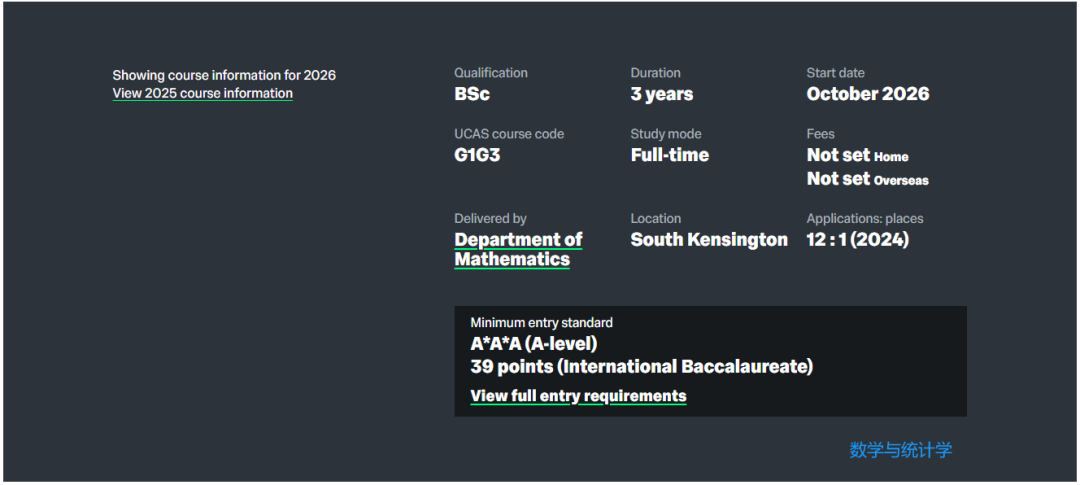Click the 3 years duration value
1080x485 pixels.
(x=661, y=94)
